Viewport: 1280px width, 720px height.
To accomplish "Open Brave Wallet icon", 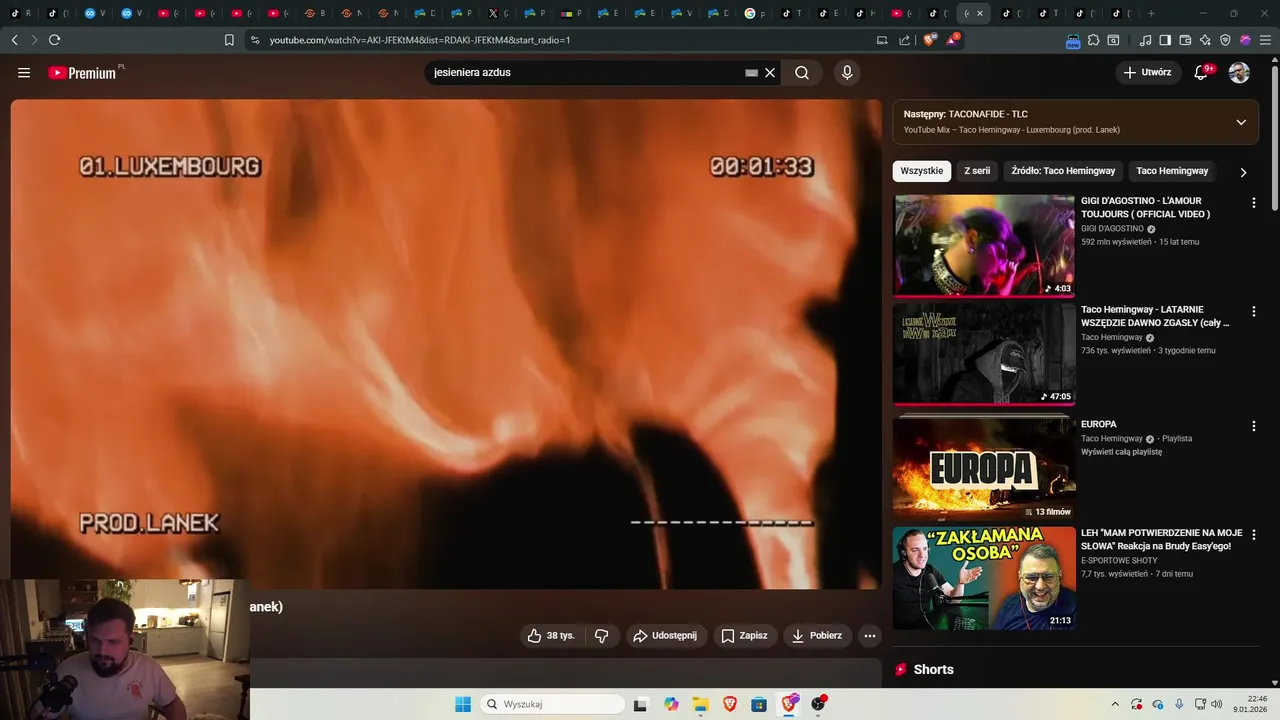I will [1185, 40].
